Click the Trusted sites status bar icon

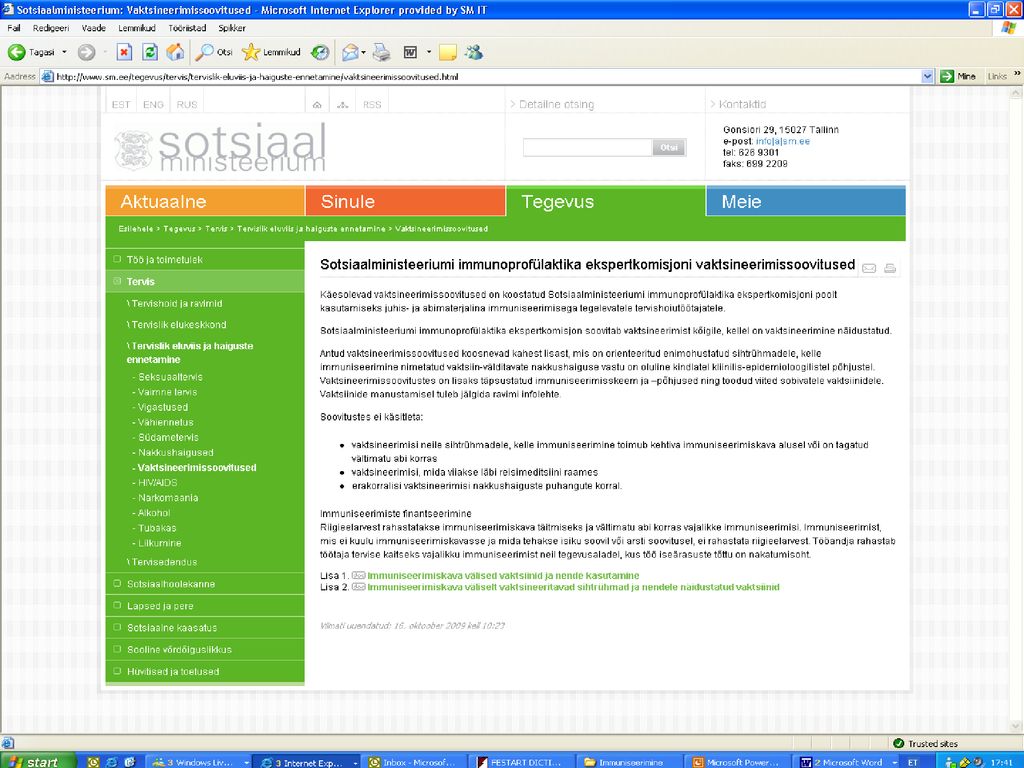pyautogui.click(x=899, y=743)
